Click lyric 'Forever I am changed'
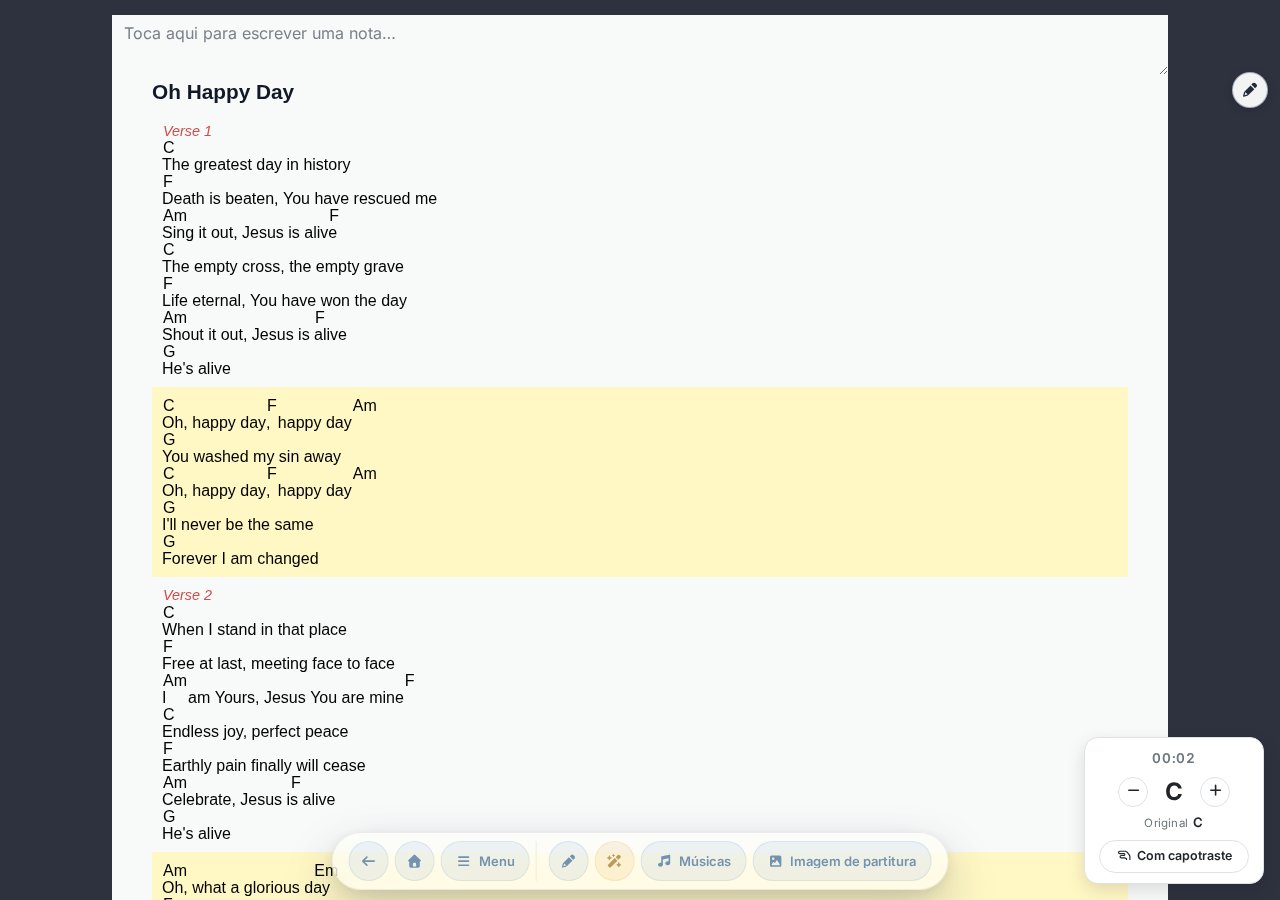 coord(240,559)
